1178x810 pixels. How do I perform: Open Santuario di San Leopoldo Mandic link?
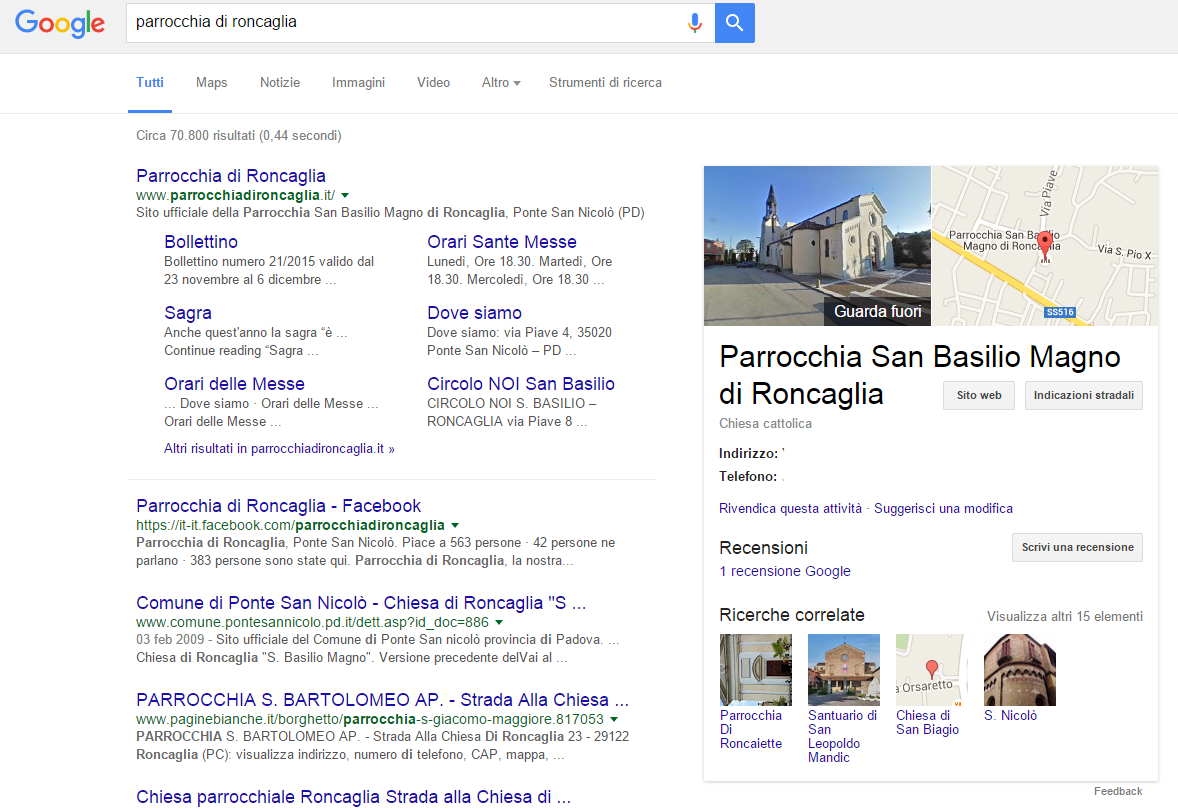click(842, 736)
